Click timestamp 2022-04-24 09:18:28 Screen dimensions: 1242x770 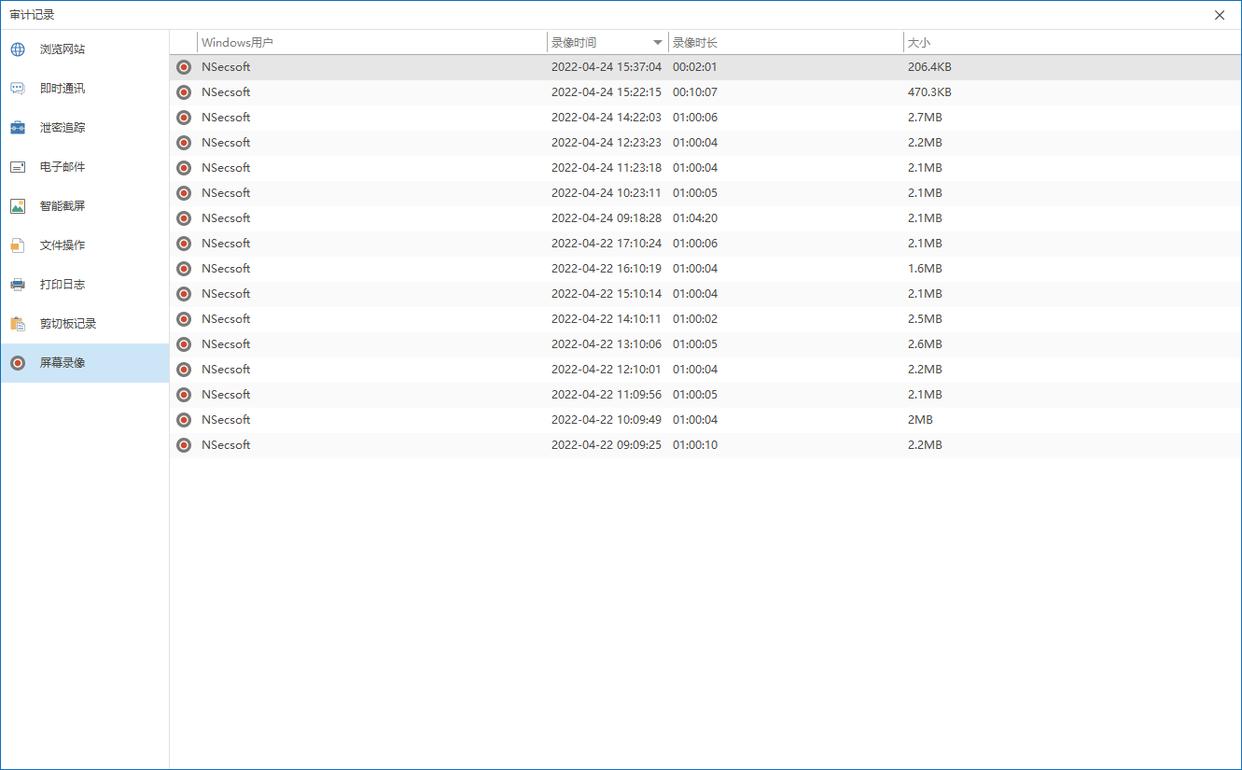(x=607, y=218)
